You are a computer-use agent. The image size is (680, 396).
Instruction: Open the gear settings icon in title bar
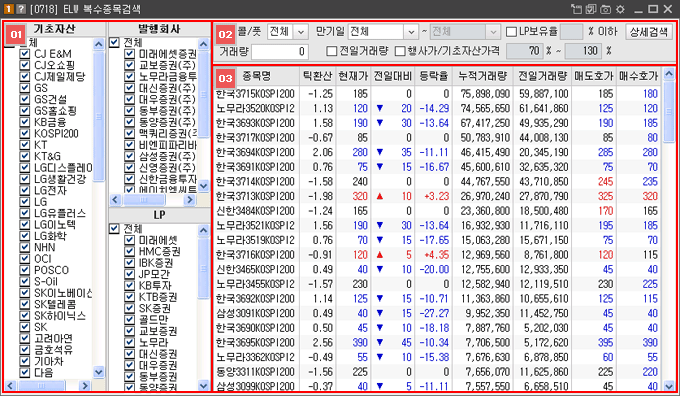[621, 9]
